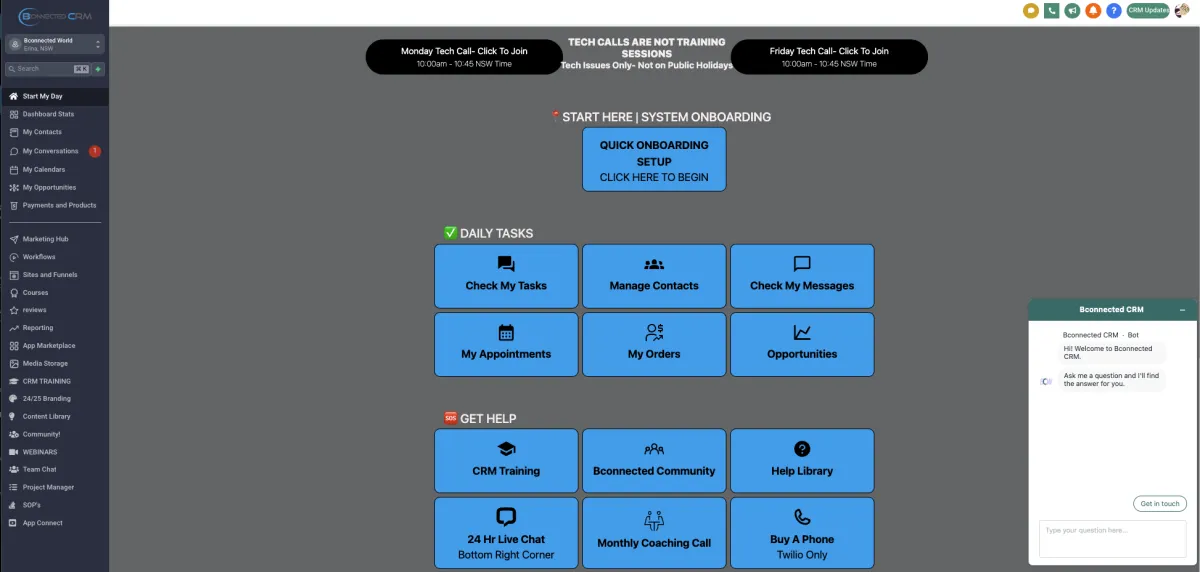The height and width of the screenshot is (572, 1200).
Task: Open the Monthly Coaching Call tile
Action: (654, 534)
